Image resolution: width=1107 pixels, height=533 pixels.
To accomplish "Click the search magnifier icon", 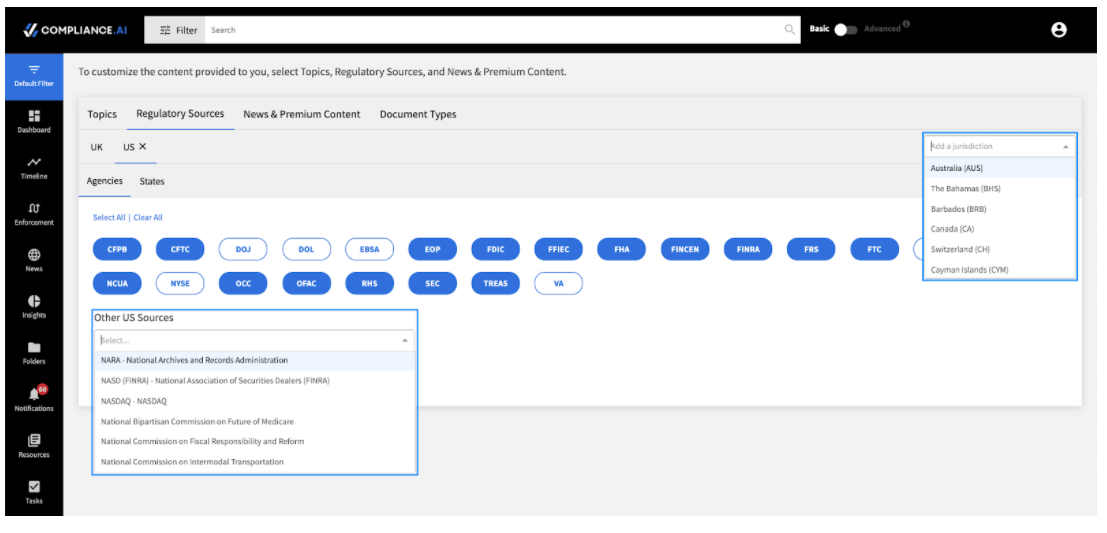I will pyautogui.click(x=789, y=30).
